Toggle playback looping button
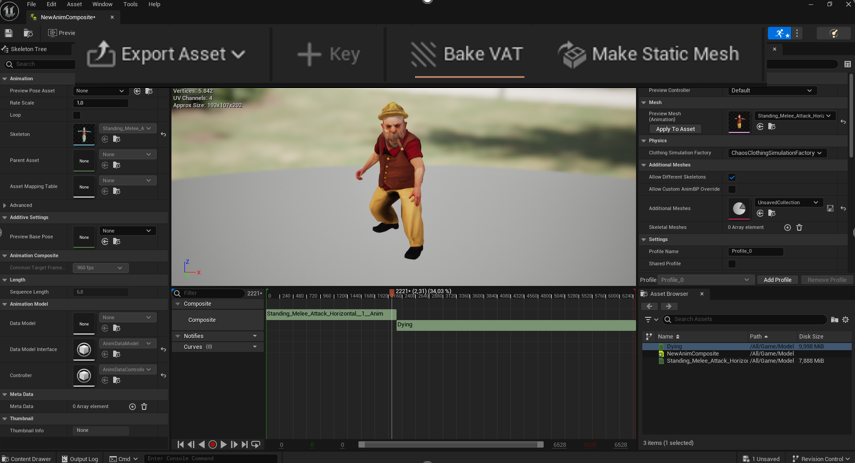 (x=255, y=444)
